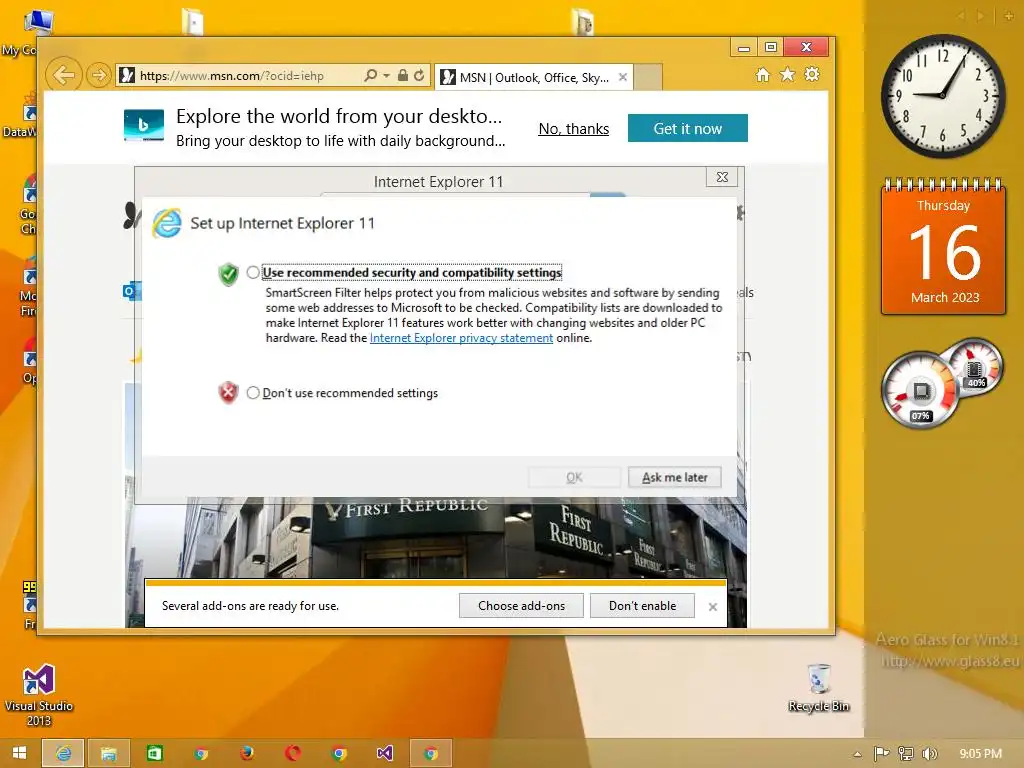Click the Ask me later button
This screenshot has width=1024, height=768.
coord(675,477)
